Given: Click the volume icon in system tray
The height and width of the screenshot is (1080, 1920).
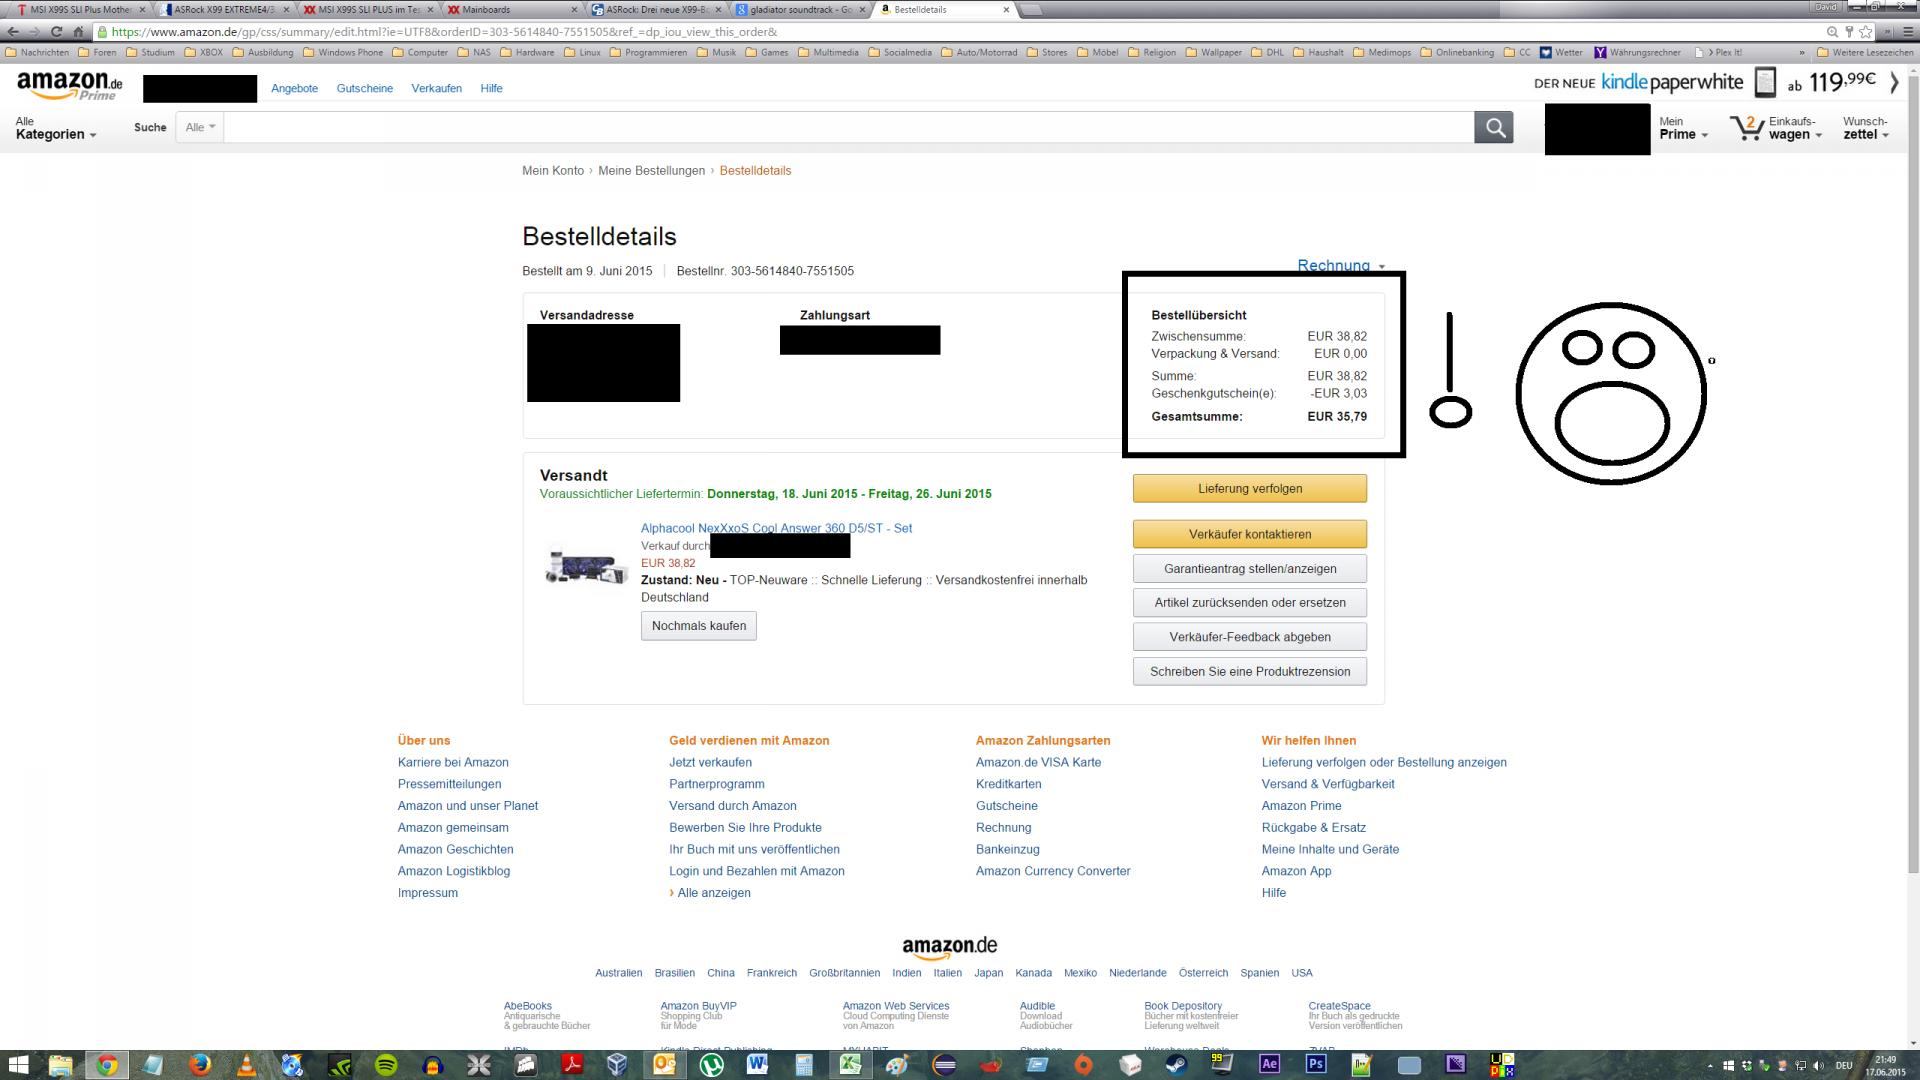Looking at the screenshot, I should click(1818, 1066).
